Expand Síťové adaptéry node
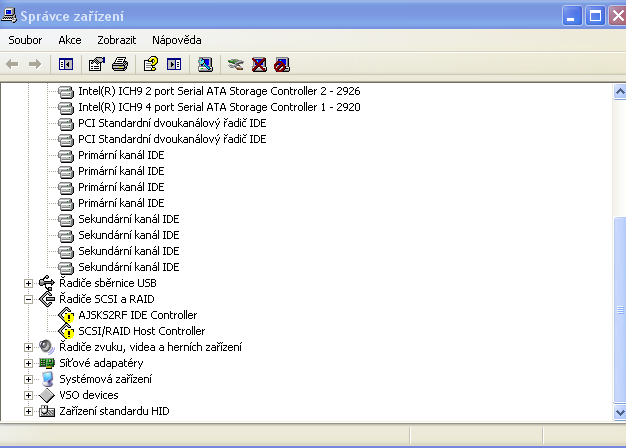 (x=28, y=363)
